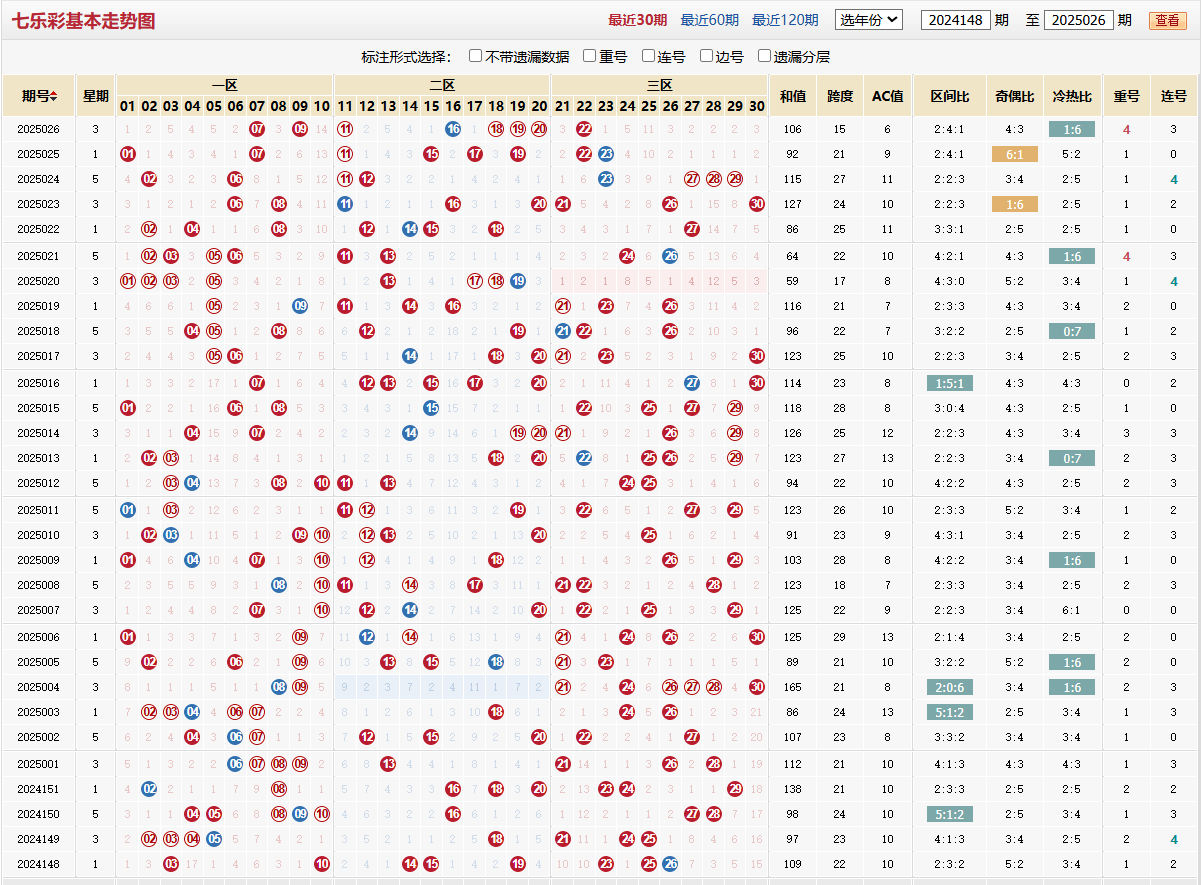This screenshot has height=885, width=1201.
Task: Click number header 30 in 三区
Action: pos(757,106)
